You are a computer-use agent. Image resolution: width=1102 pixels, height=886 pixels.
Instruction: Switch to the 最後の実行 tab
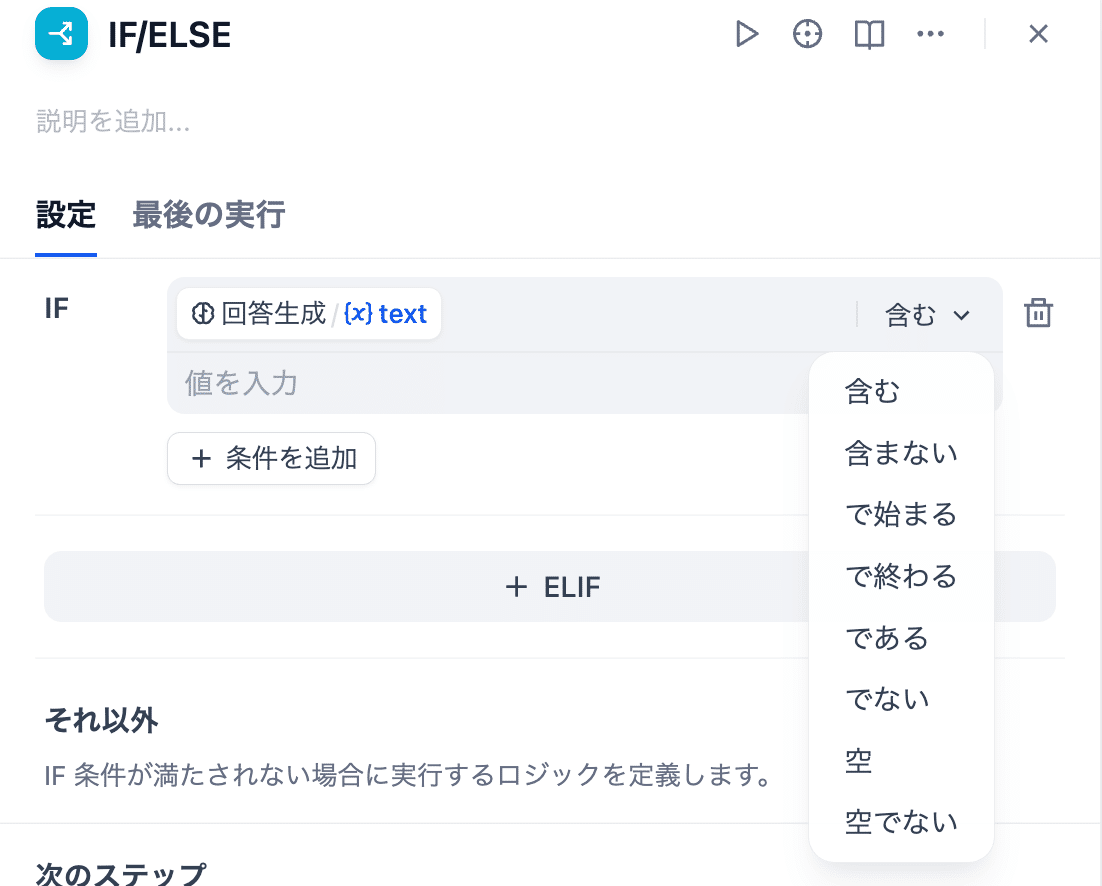click(x=208, y=214)
